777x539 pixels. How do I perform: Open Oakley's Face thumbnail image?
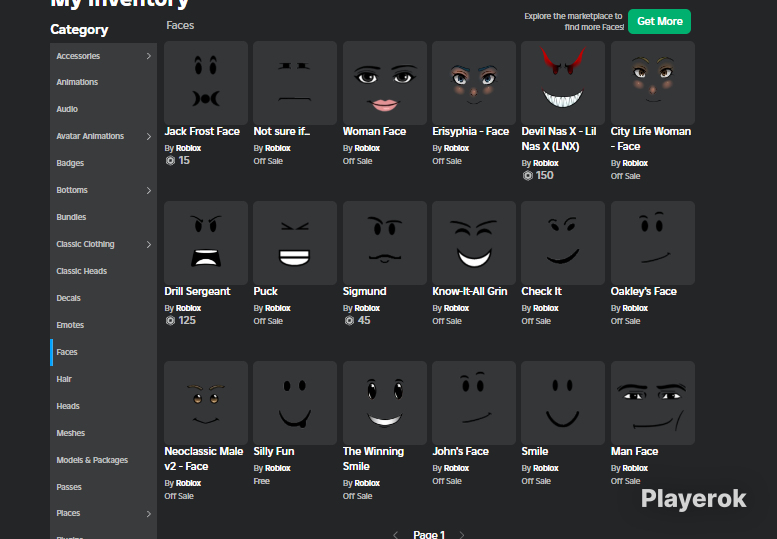pyautogui.click(x=653, y=243)
